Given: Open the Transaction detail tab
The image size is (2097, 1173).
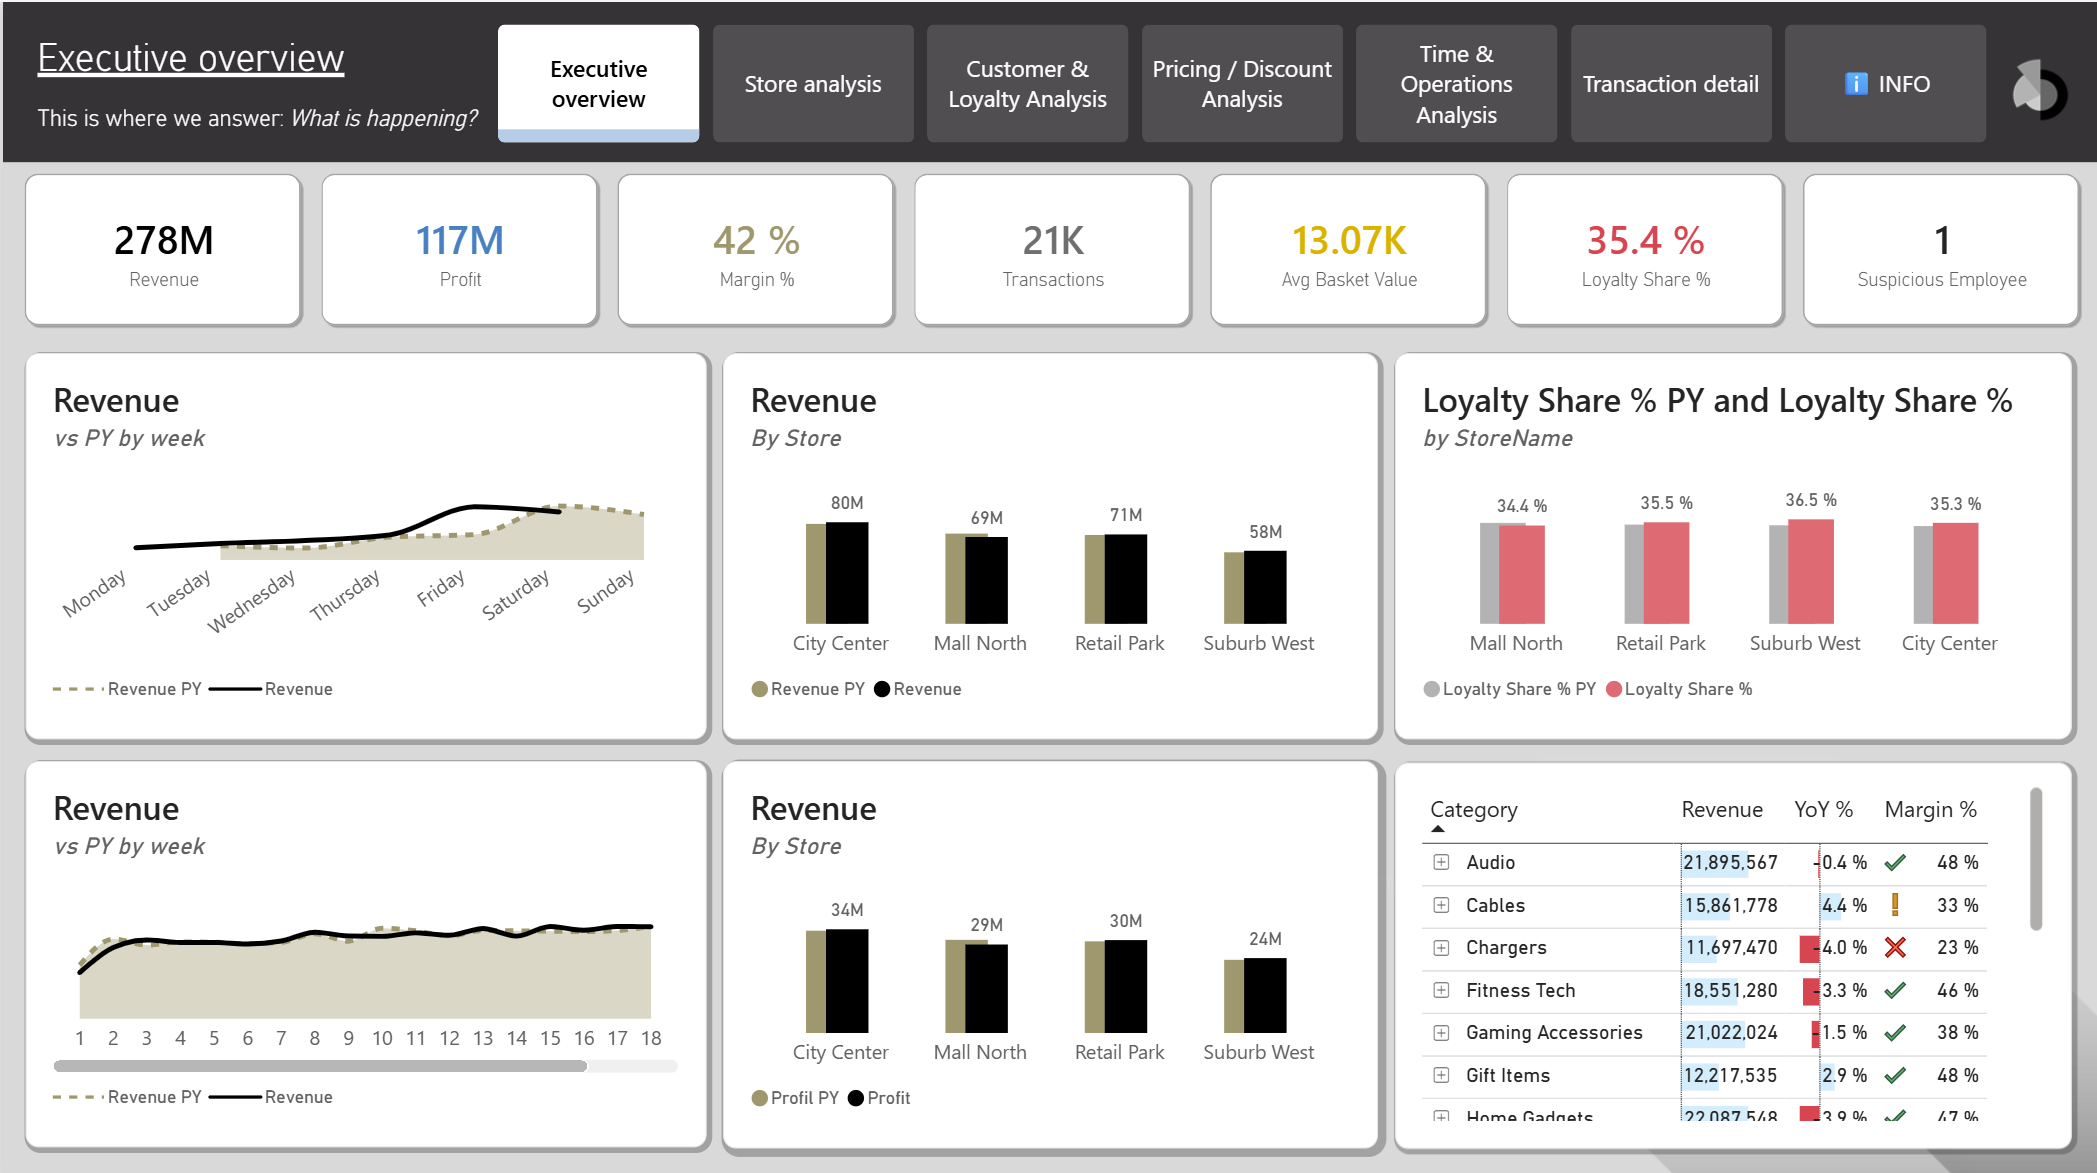Looking at the screenshot, I should pyautogui.click(x=1671, y=84).
